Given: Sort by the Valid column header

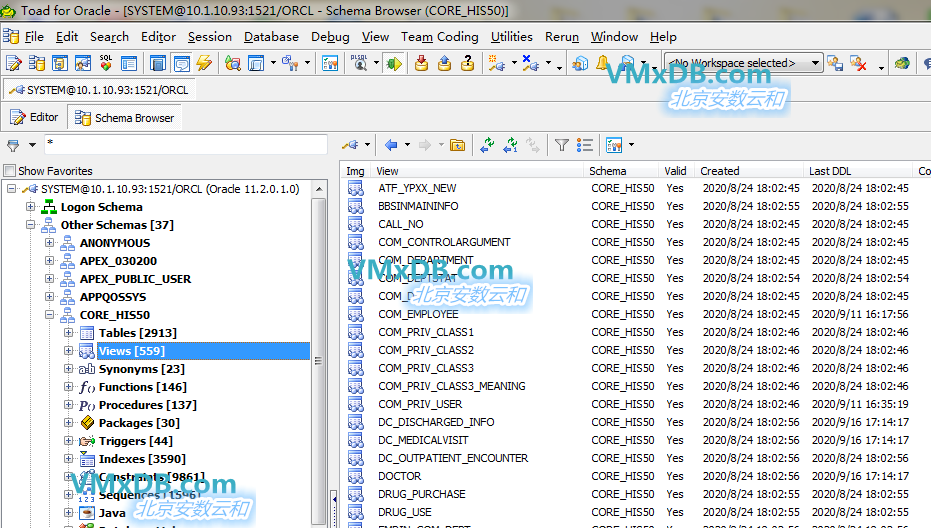Looking at the screenshot, I should click(x=676, y=171).
